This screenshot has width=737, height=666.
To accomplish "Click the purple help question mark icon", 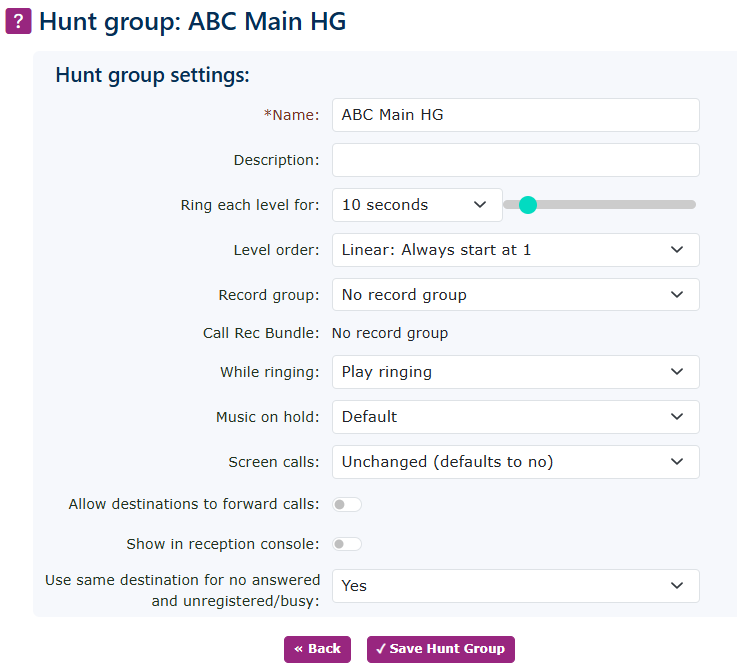I will point(18,20).
